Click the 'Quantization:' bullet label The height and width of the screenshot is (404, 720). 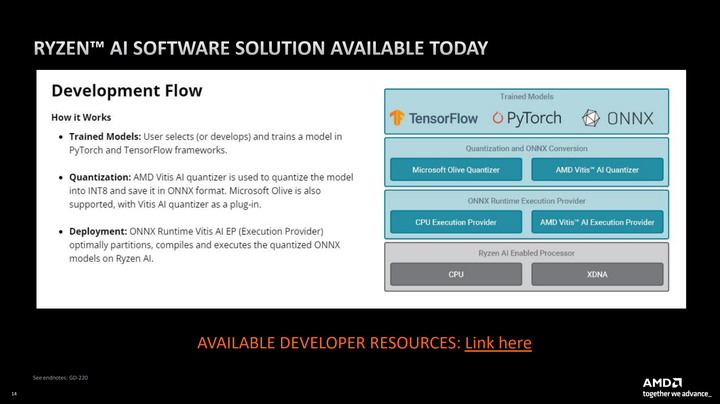point(100,177)
